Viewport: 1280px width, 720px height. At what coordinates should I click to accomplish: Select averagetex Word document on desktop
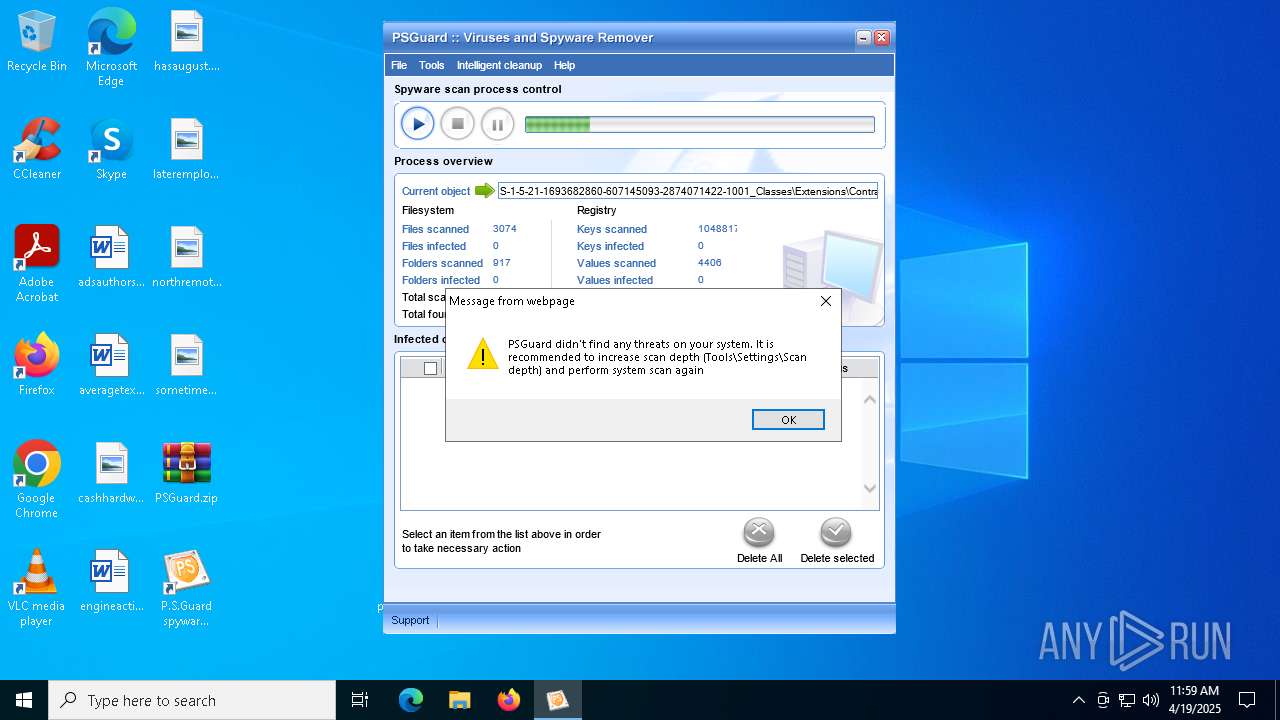(111, 366)
